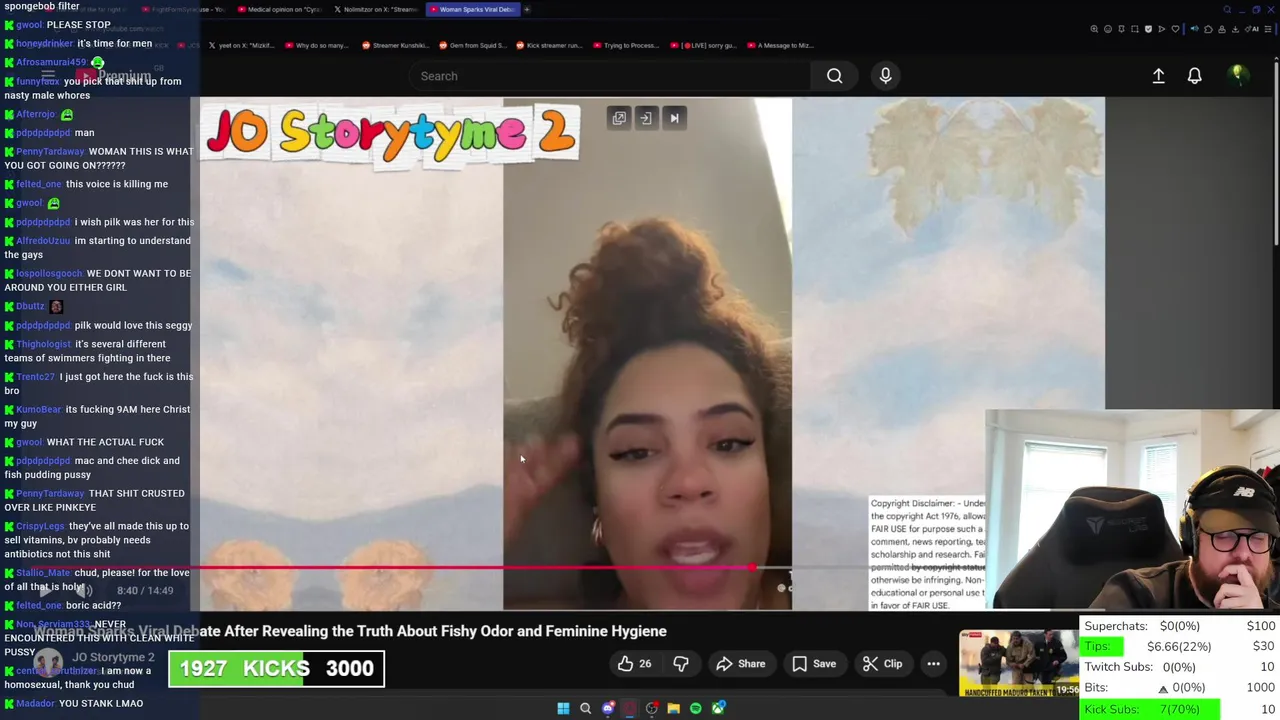1280x720 pixels.
Task: Switch to 'Nolimitzor on X' browser tab
Action: [x=376, y=9]
